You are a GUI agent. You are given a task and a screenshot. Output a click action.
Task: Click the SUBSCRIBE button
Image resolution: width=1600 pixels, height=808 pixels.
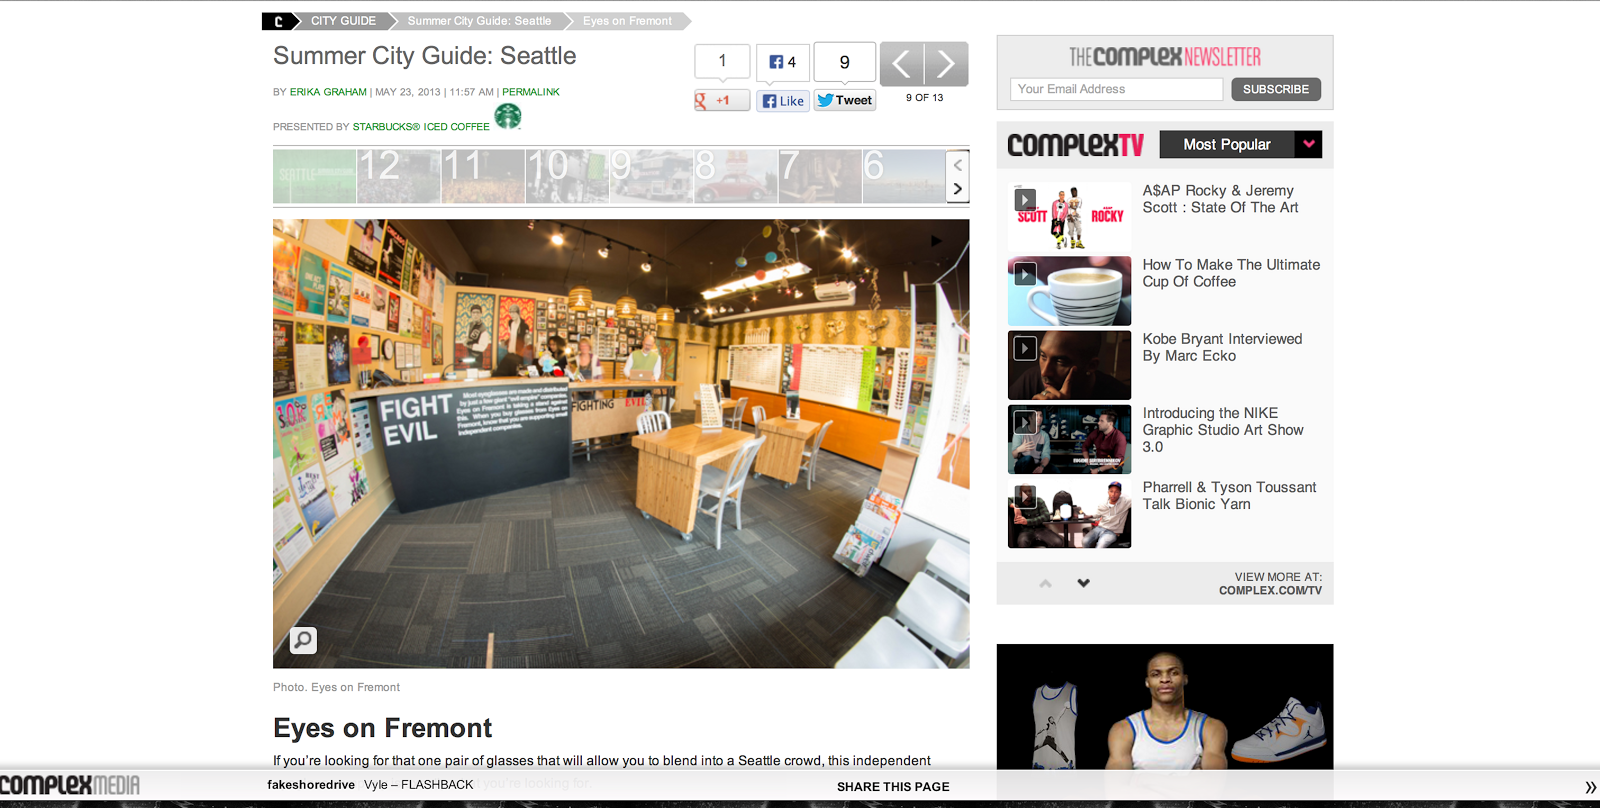pyautogui.click(x=1276, y=89)
